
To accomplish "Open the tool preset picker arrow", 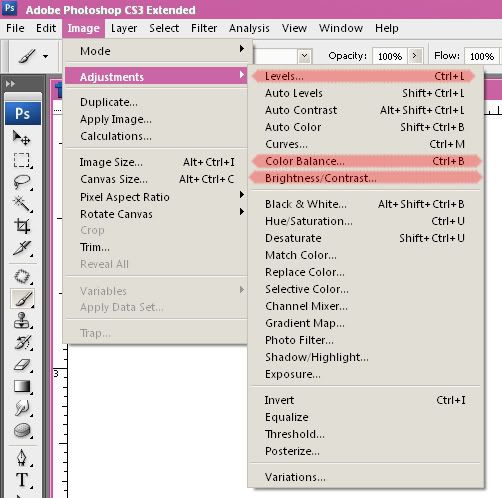I will click(x=45, y=56).
